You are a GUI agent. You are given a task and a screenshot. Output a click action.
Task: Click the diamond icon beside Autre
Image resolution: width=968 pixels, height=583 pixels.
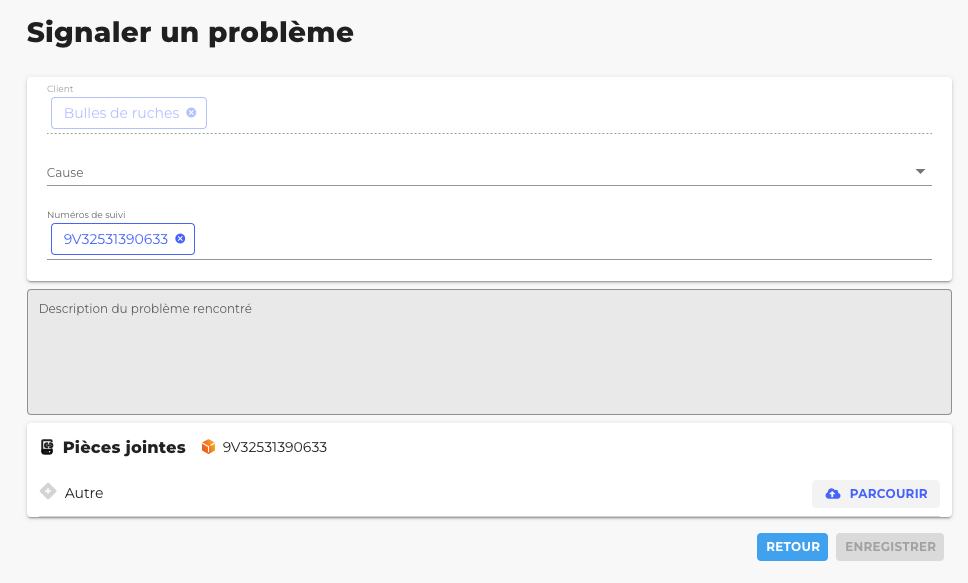(47, 492)
